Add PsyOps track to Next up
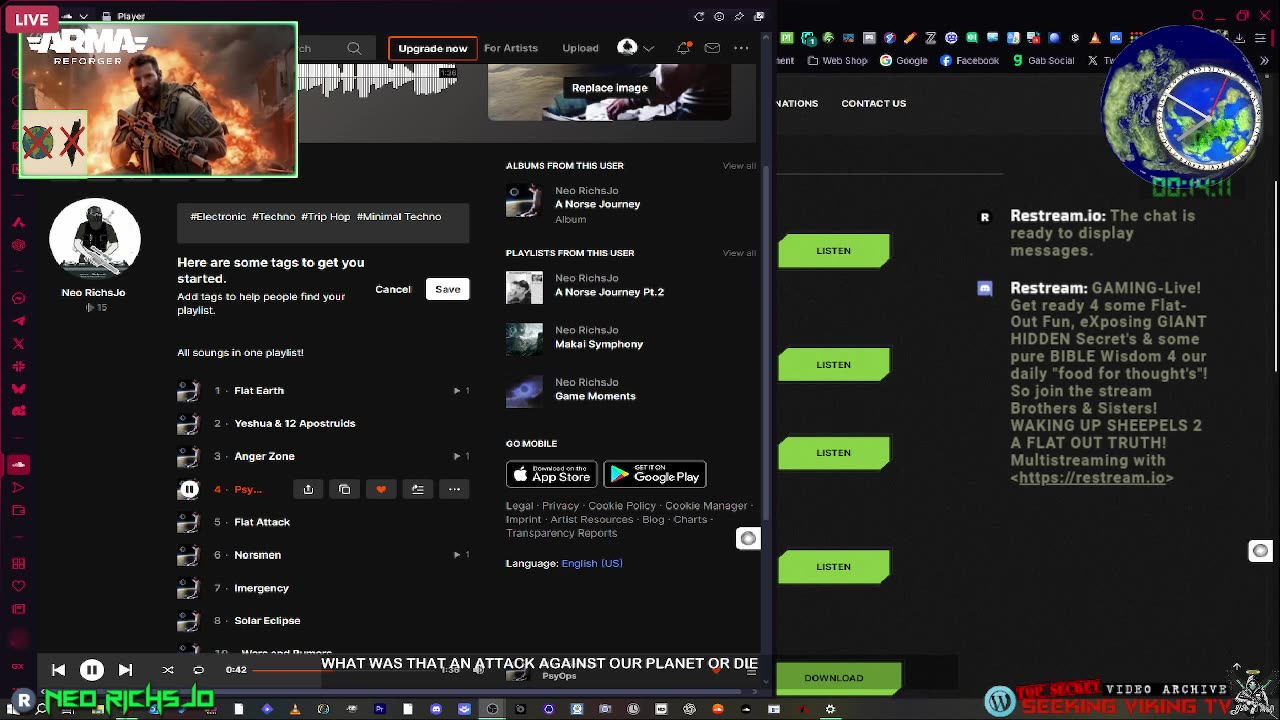 click(x=418, y=489)
